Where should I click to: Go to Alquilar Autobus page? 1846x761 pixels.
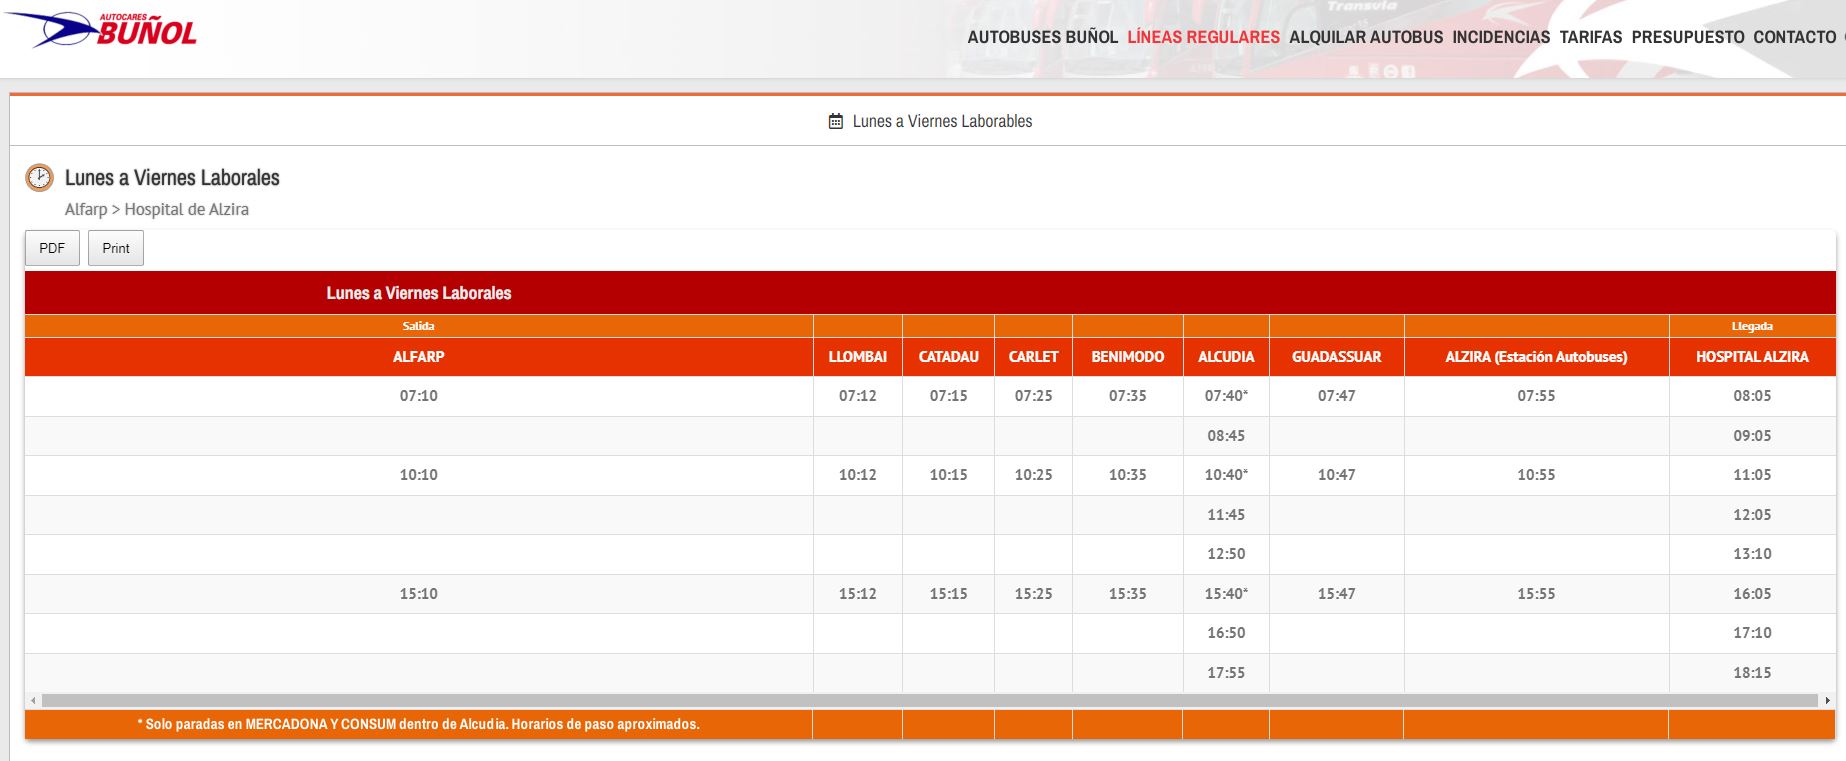pyautogui.click(x=1366, y=37)
